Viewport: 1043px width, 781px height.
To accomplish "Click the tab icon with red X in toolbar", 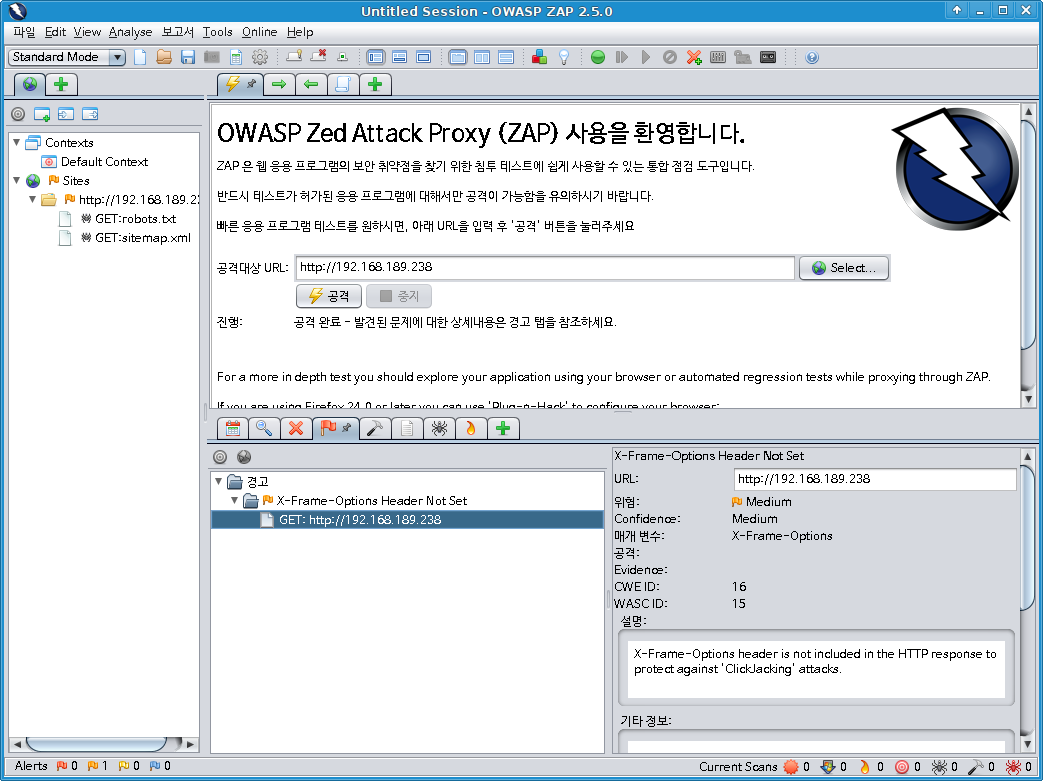I will 318,57.
